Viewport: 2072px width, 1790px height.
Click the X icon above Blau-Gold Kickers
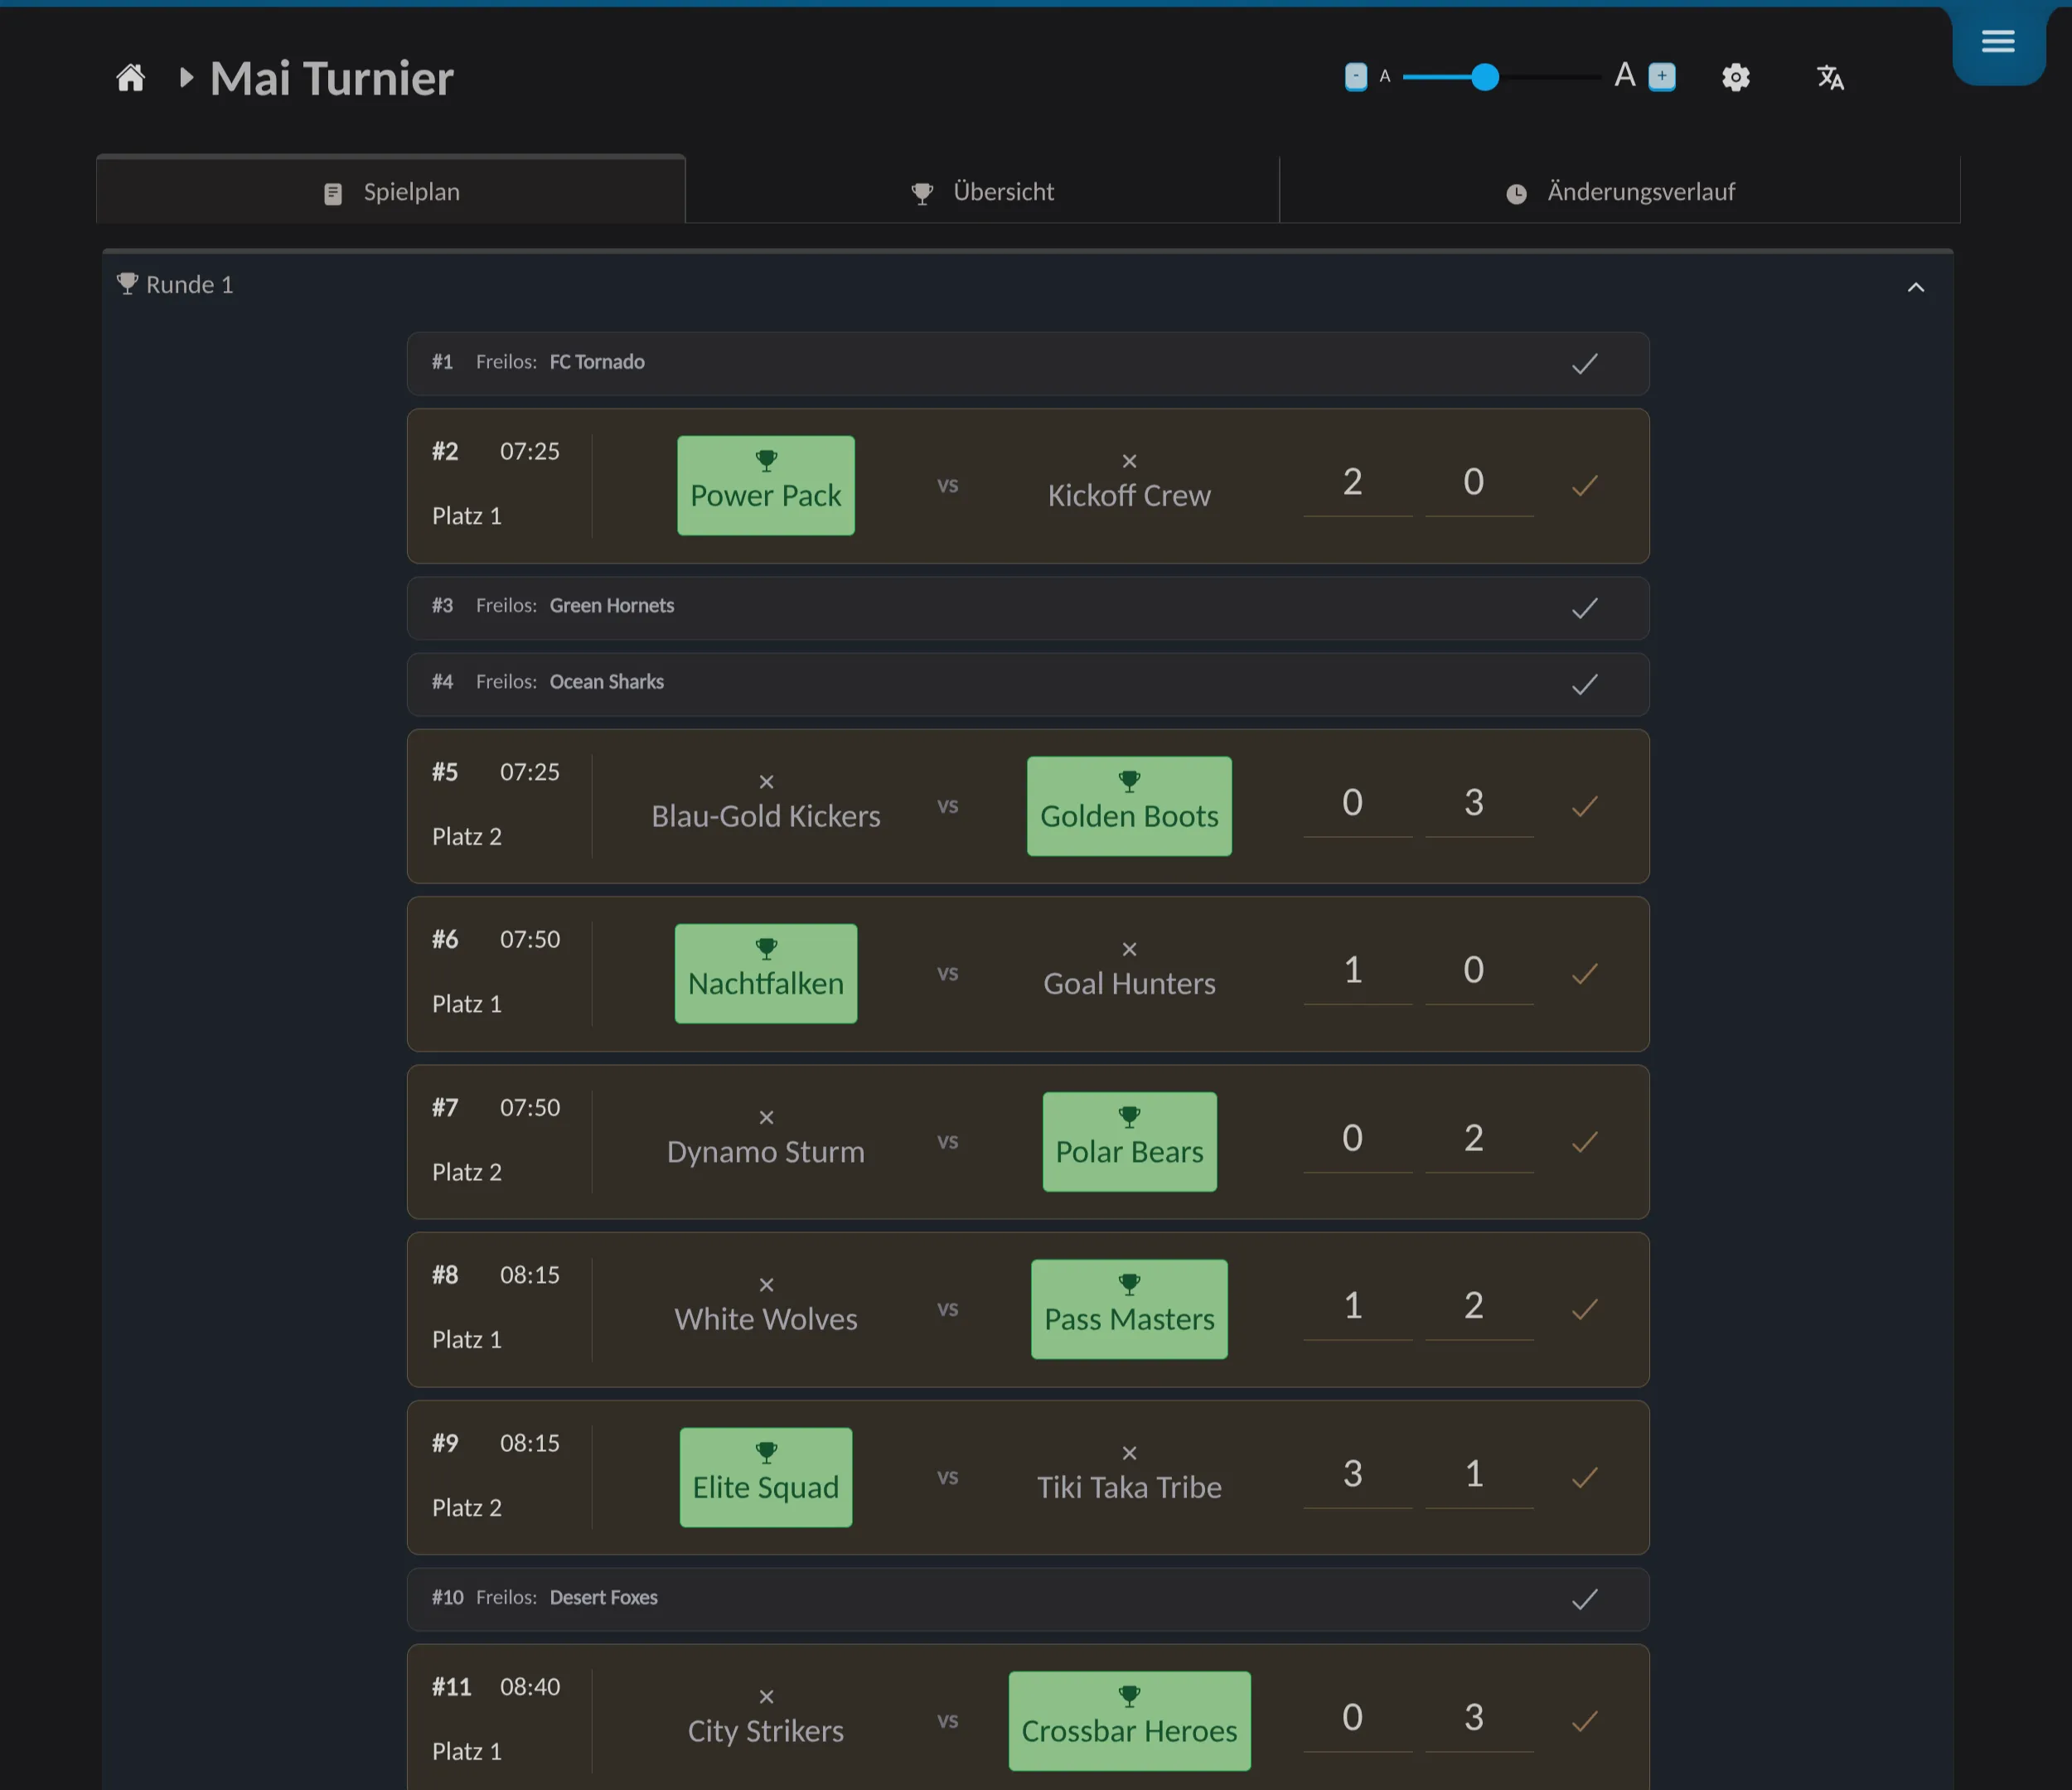[x=766, y=782]
